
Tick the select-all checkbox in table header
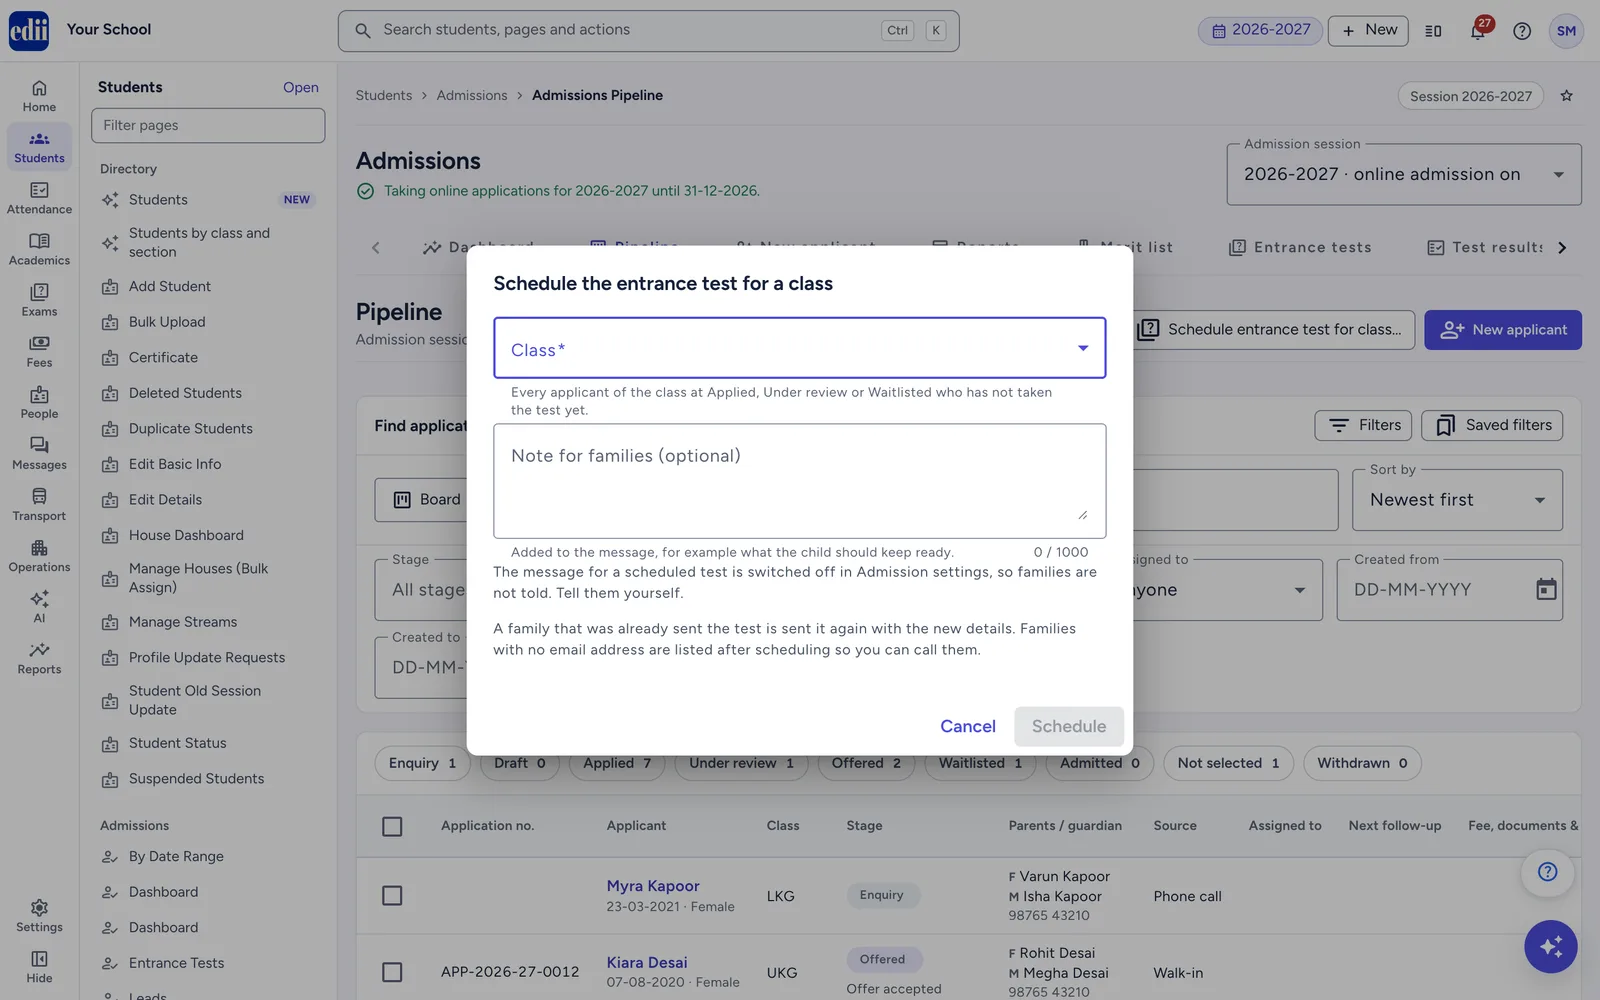point(392,826)
